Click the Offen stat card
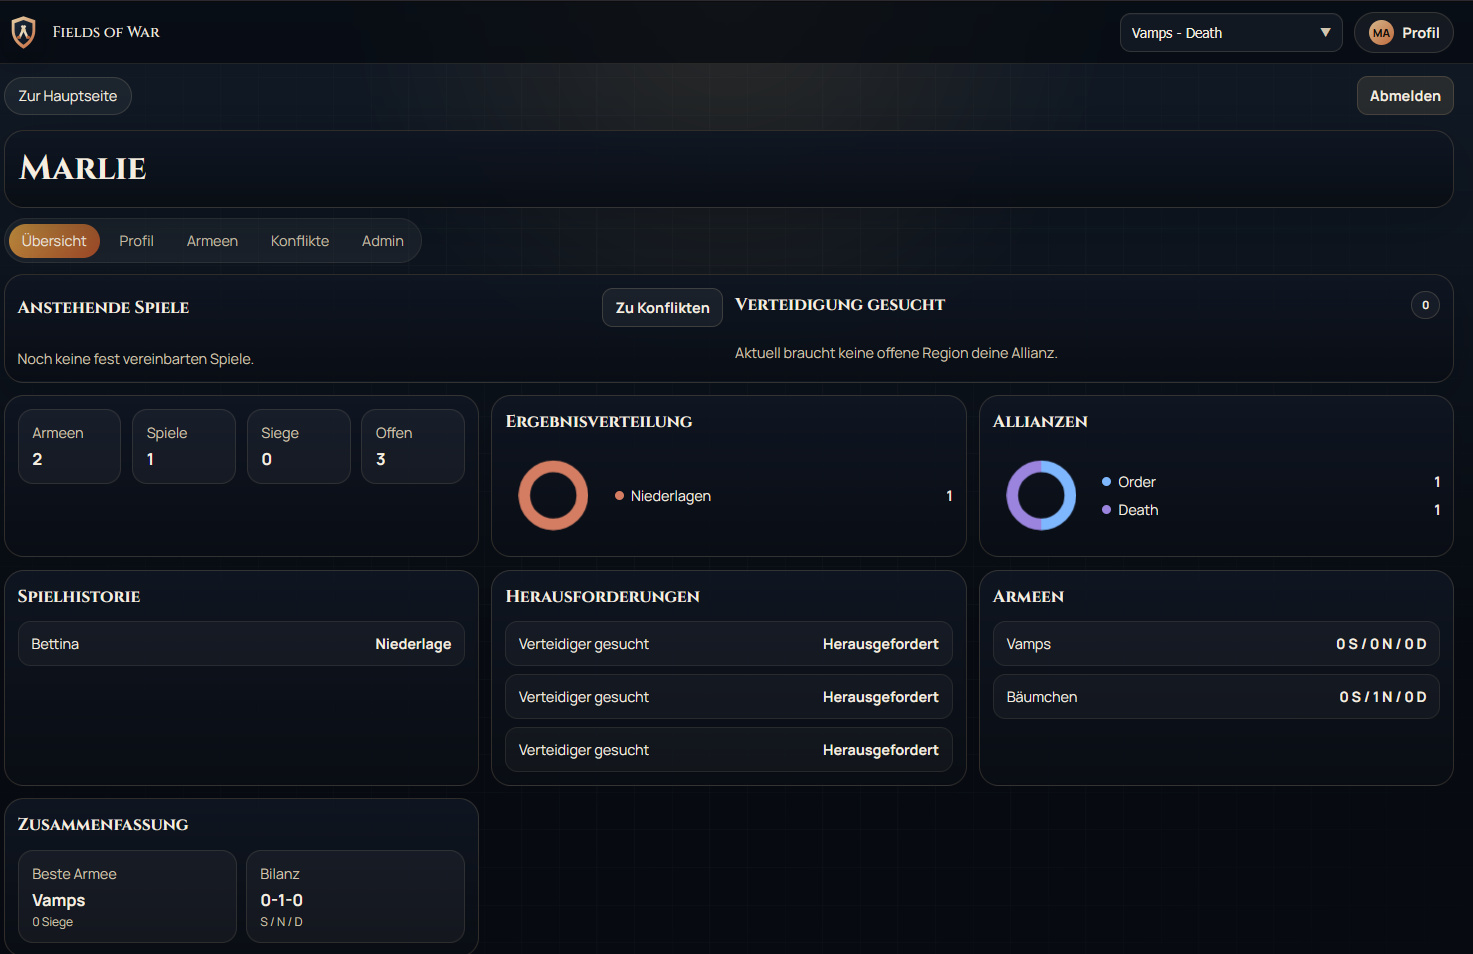 tap(412, 446)
